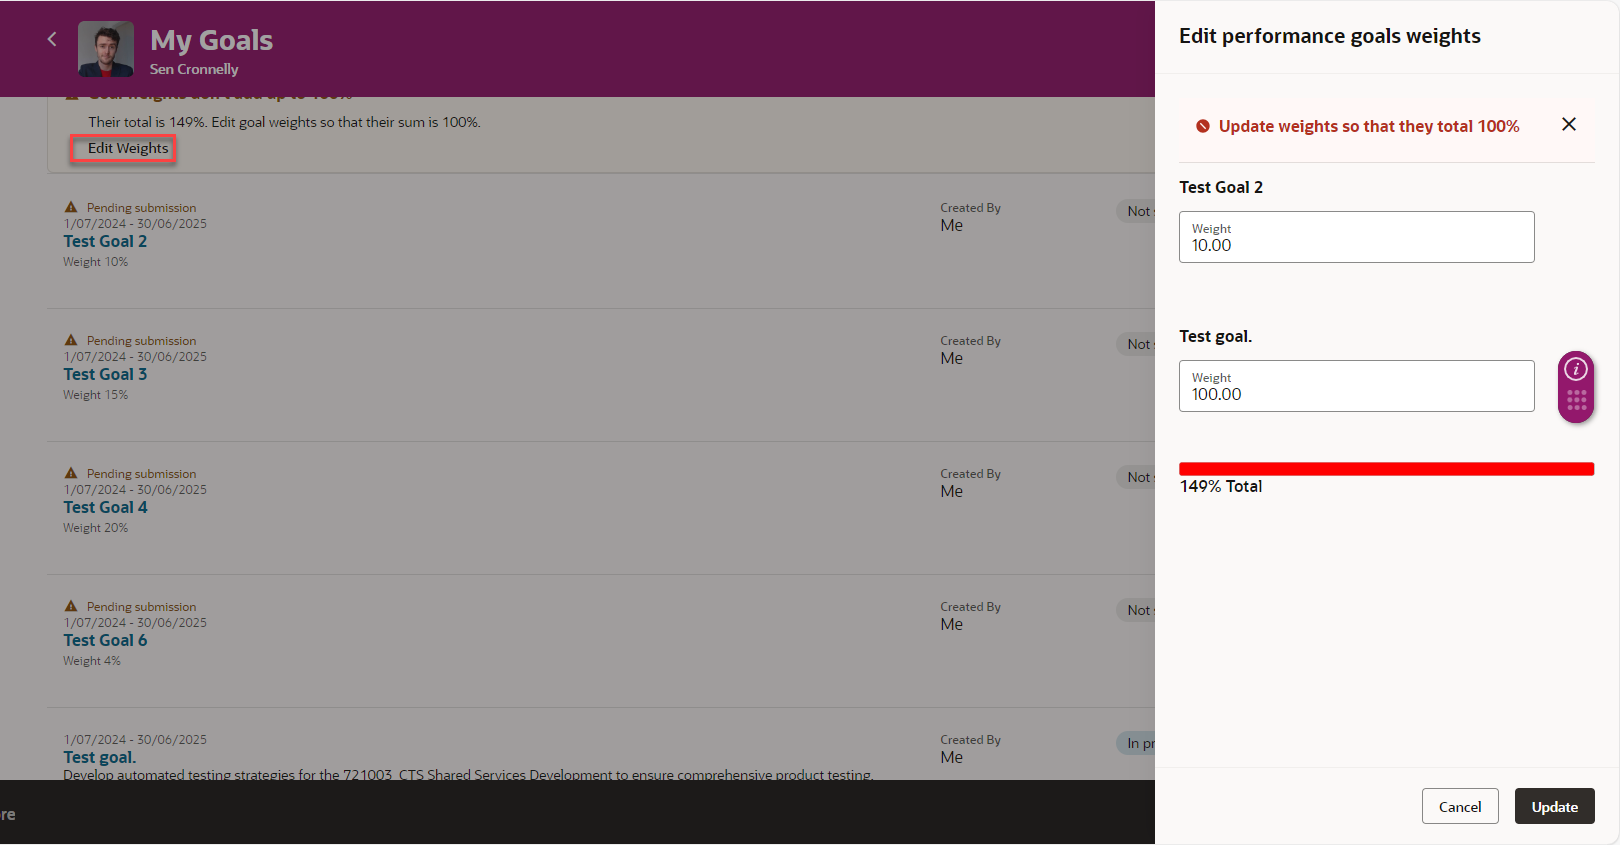Click the Edit Weights link
1620x845 pixels.
(x=128, y=148)
